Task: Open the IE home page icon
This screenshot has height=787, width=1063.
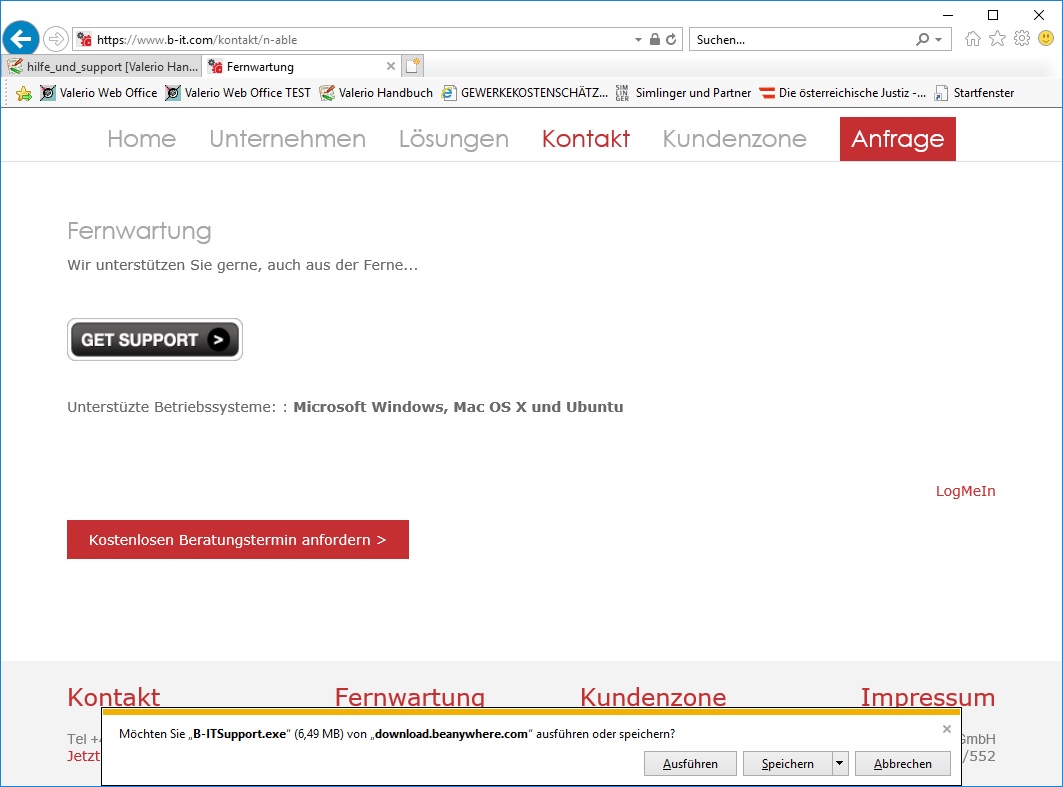Action: [x=973, y=39]
